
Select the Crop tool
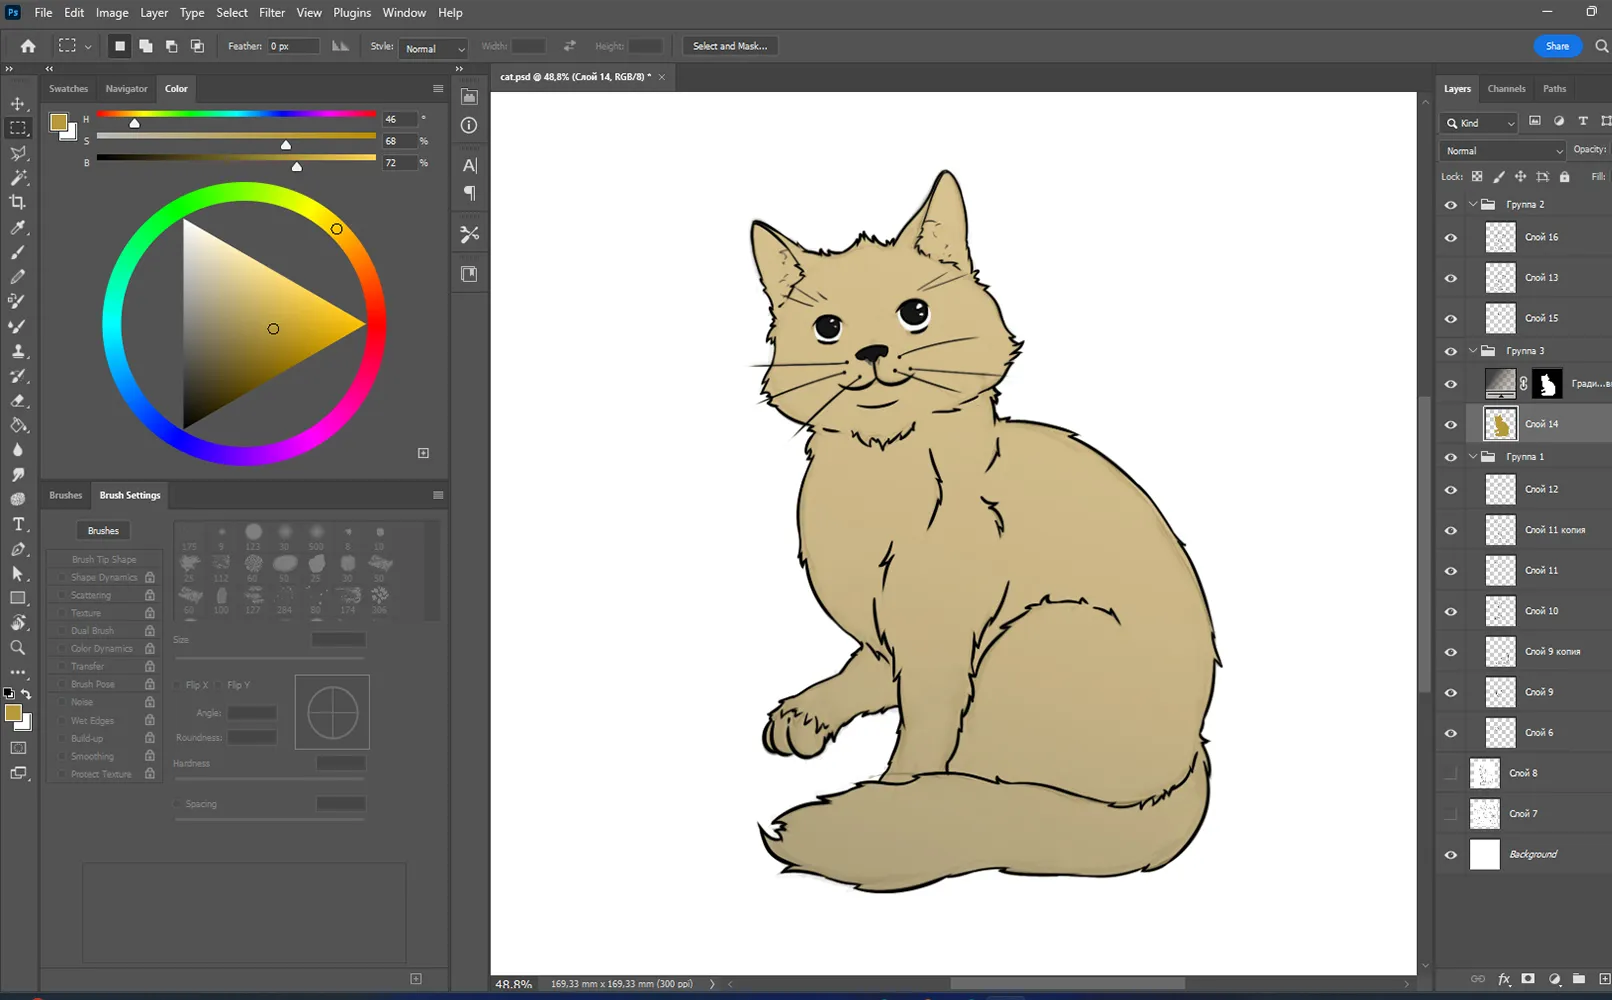click(18, 202)
